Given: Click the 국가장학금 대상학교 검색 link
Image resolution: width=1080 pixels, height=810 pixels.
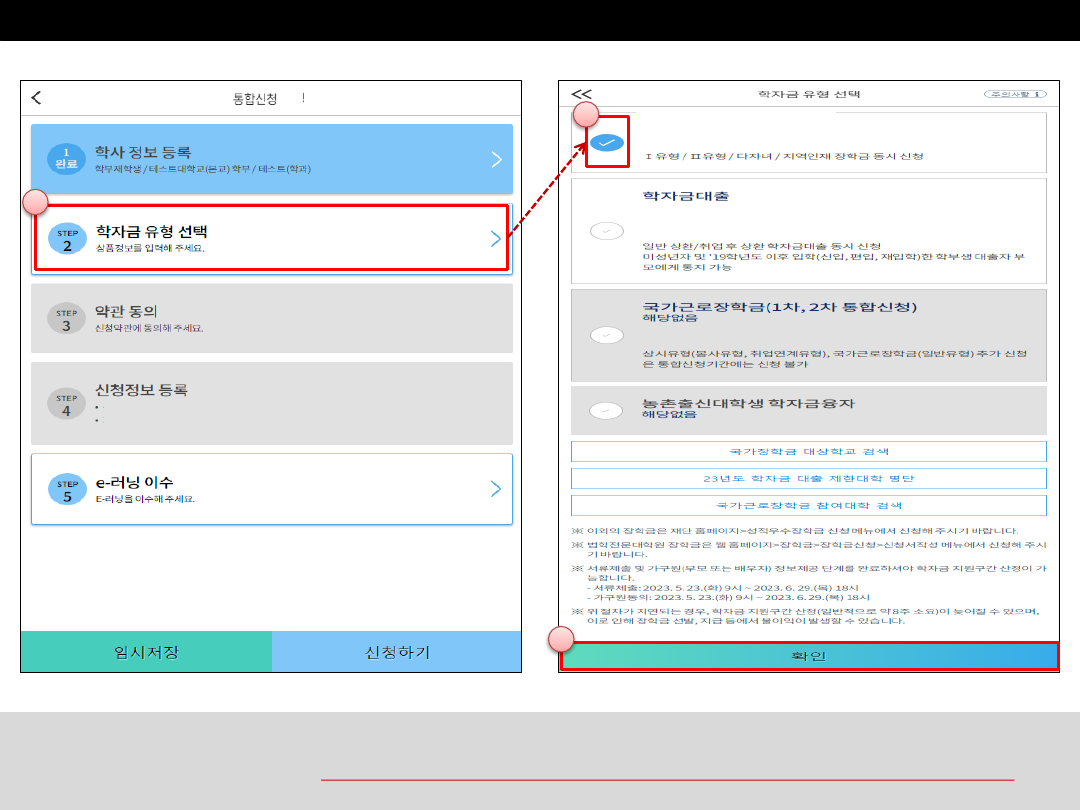Looking at the screenshot, I should click(x=808, y=452).
